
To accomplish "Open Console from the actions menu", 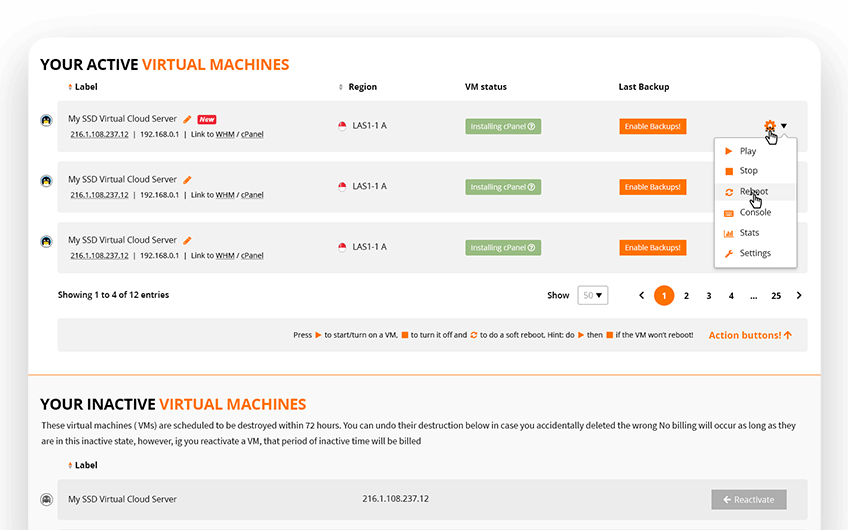I will click(x=756, y=212).
